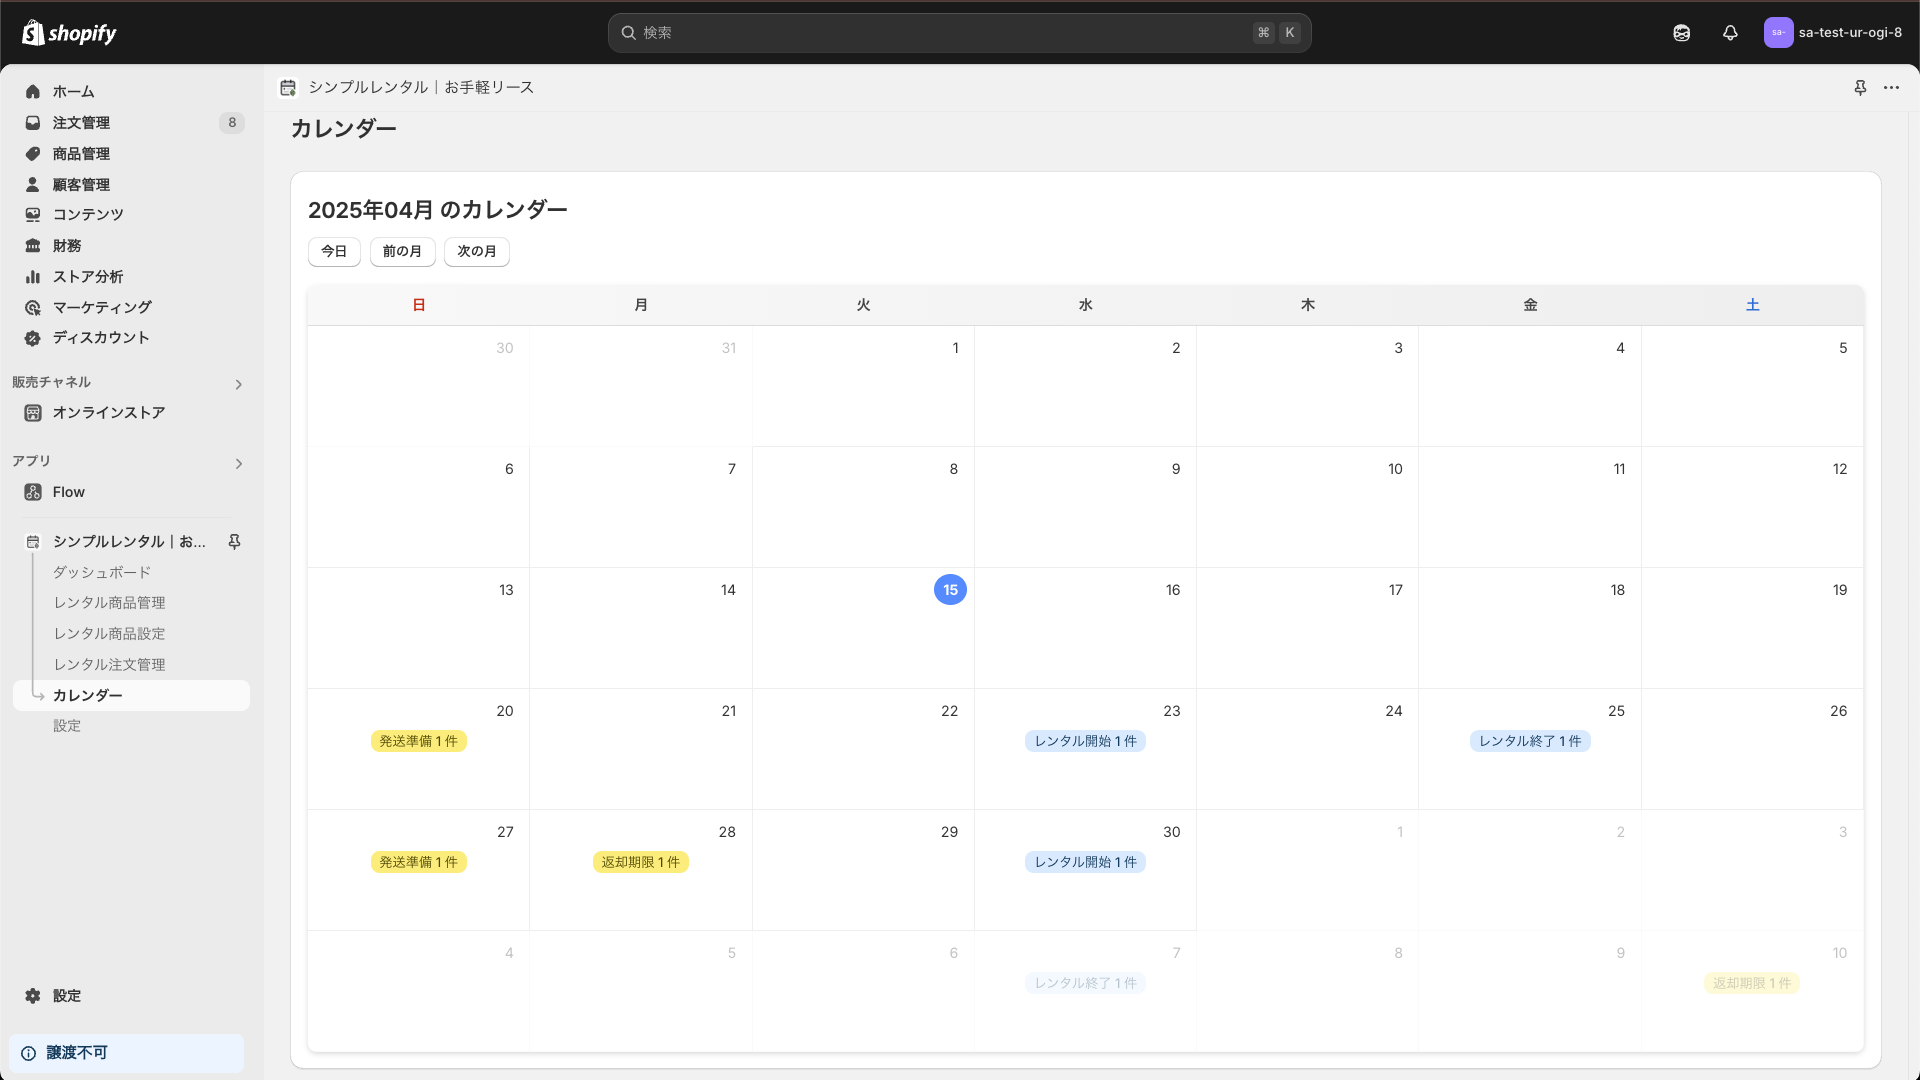Open the Flow app in the sidebar

(x=68, y=492)
